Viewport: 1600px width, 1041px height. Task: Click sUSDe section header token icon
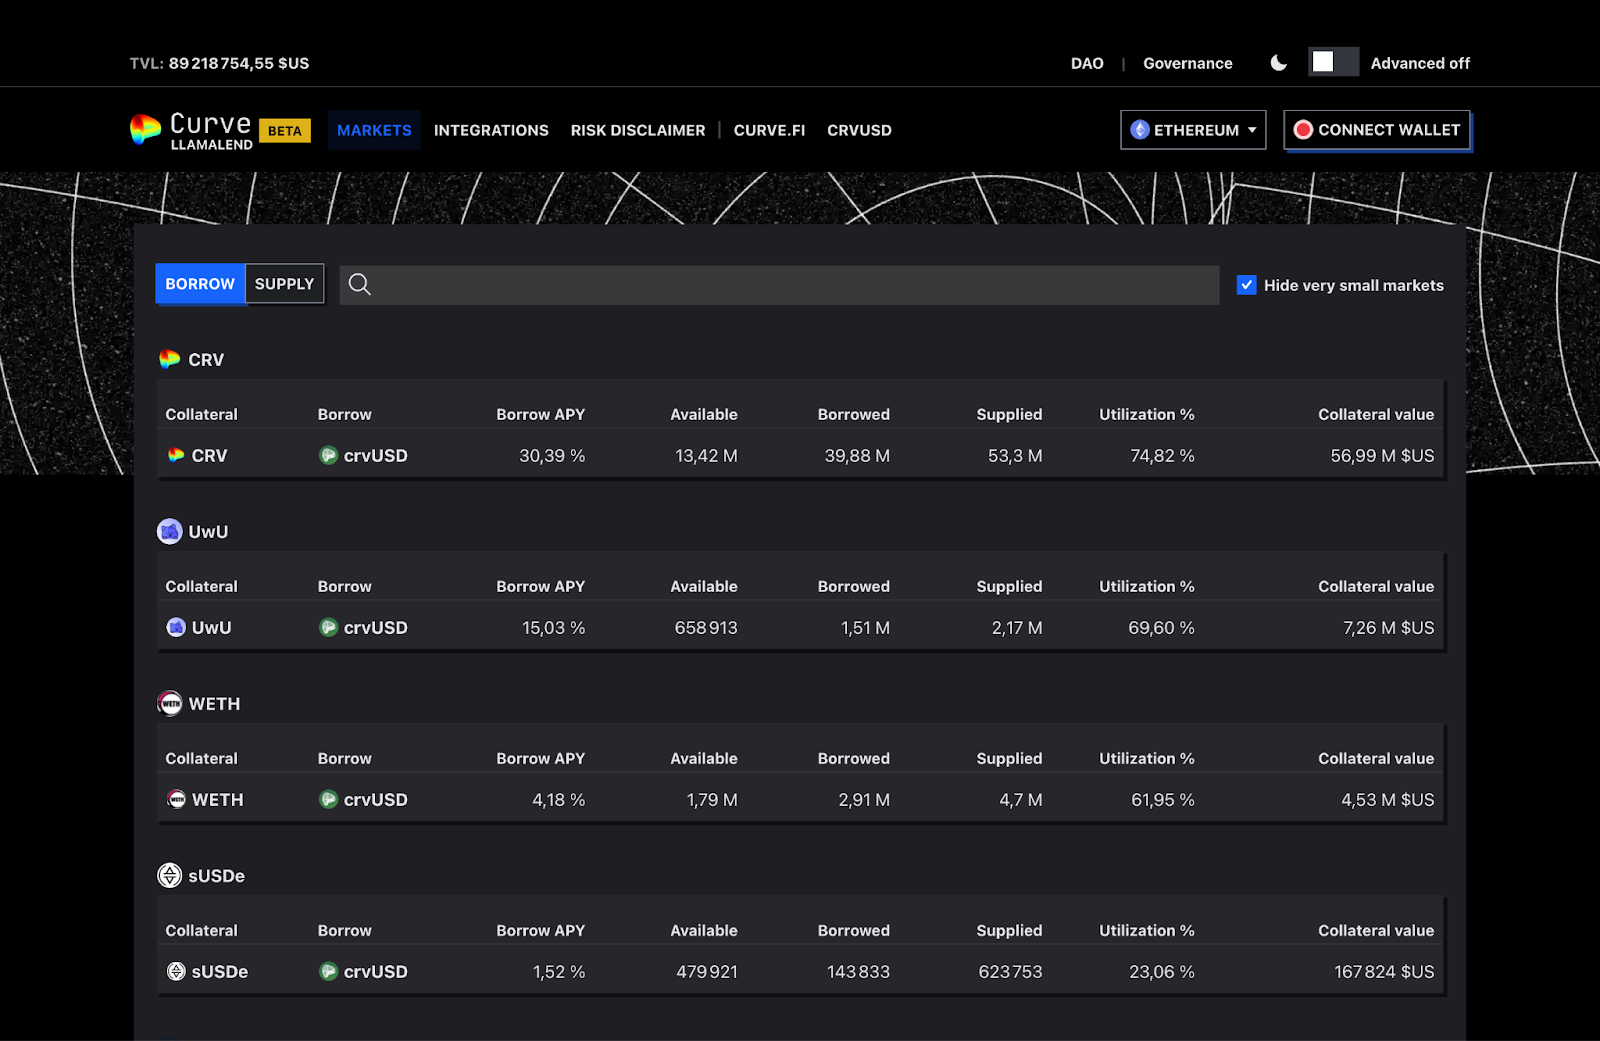point(170,875)
